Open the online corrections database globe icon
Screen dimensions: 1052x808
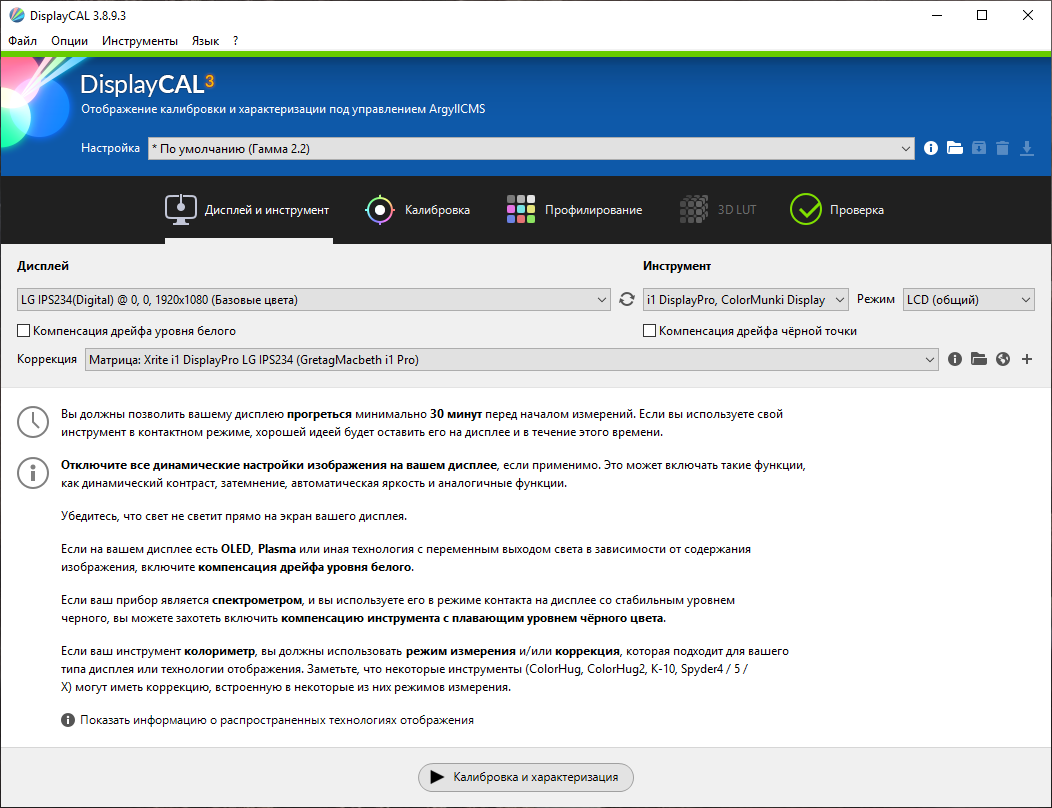coord(1003,359)
